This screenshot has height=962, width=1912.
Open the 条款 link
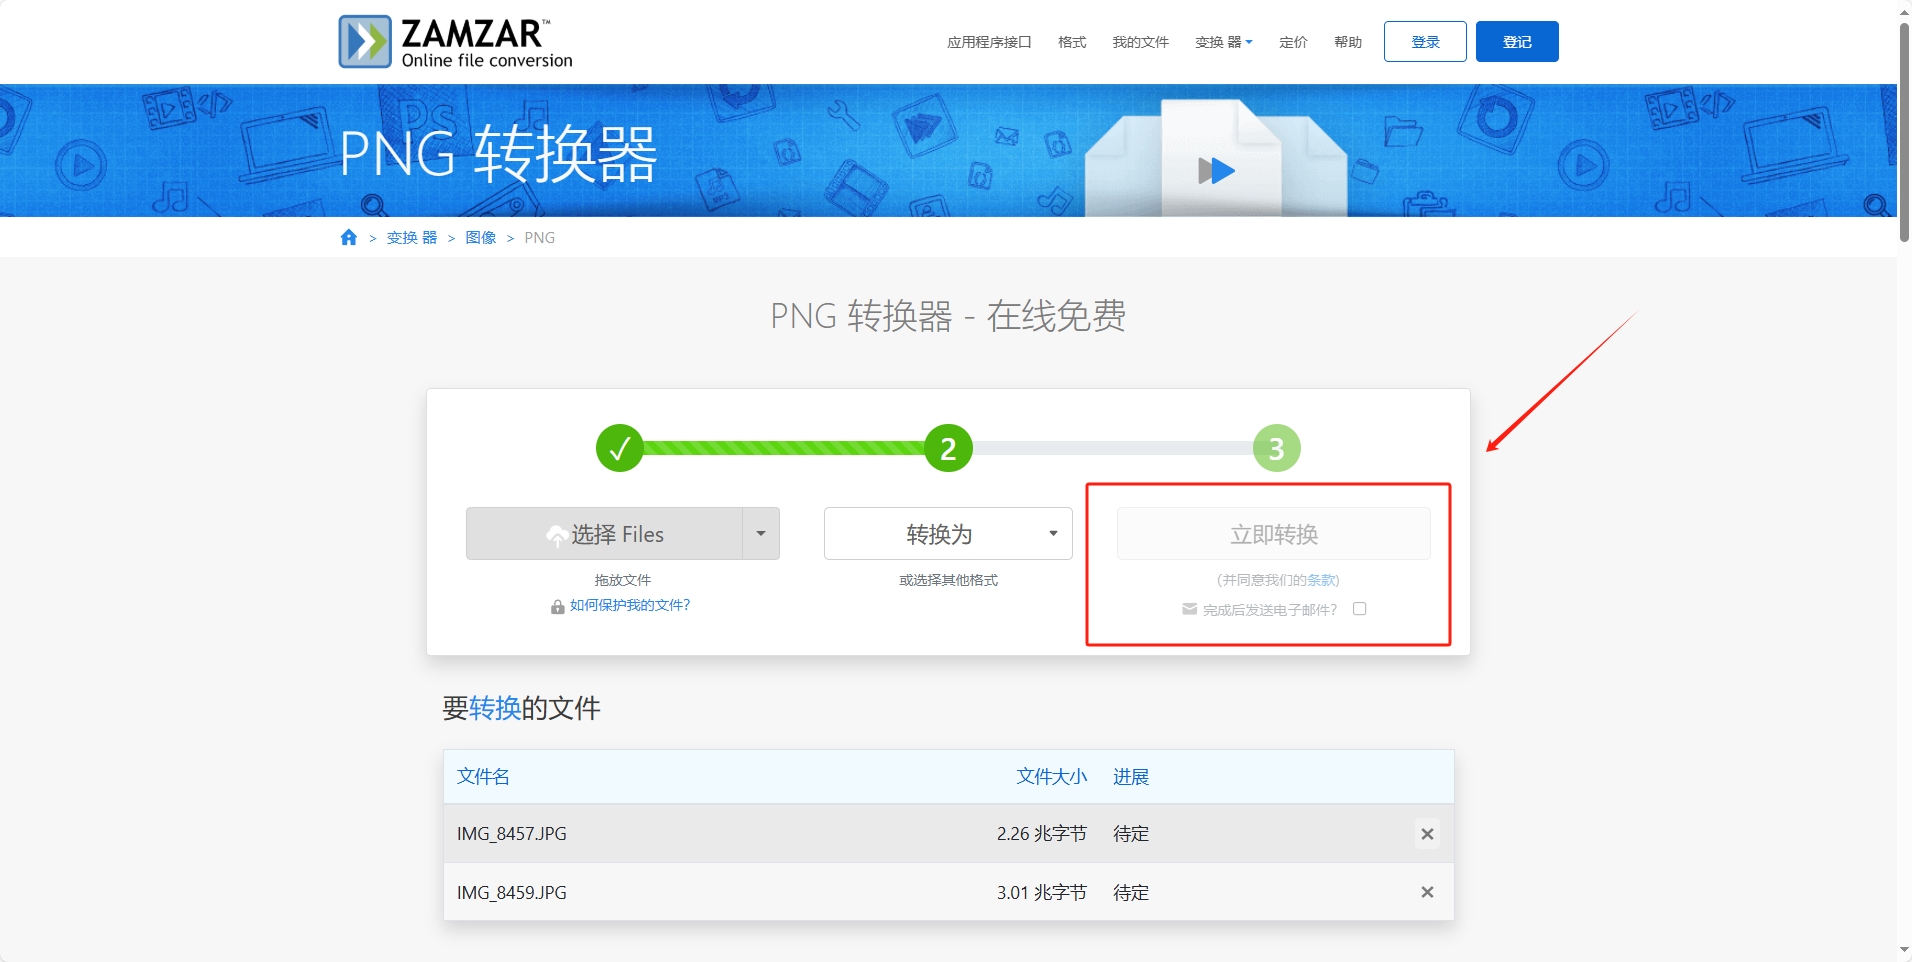(x=1321, y=580)
